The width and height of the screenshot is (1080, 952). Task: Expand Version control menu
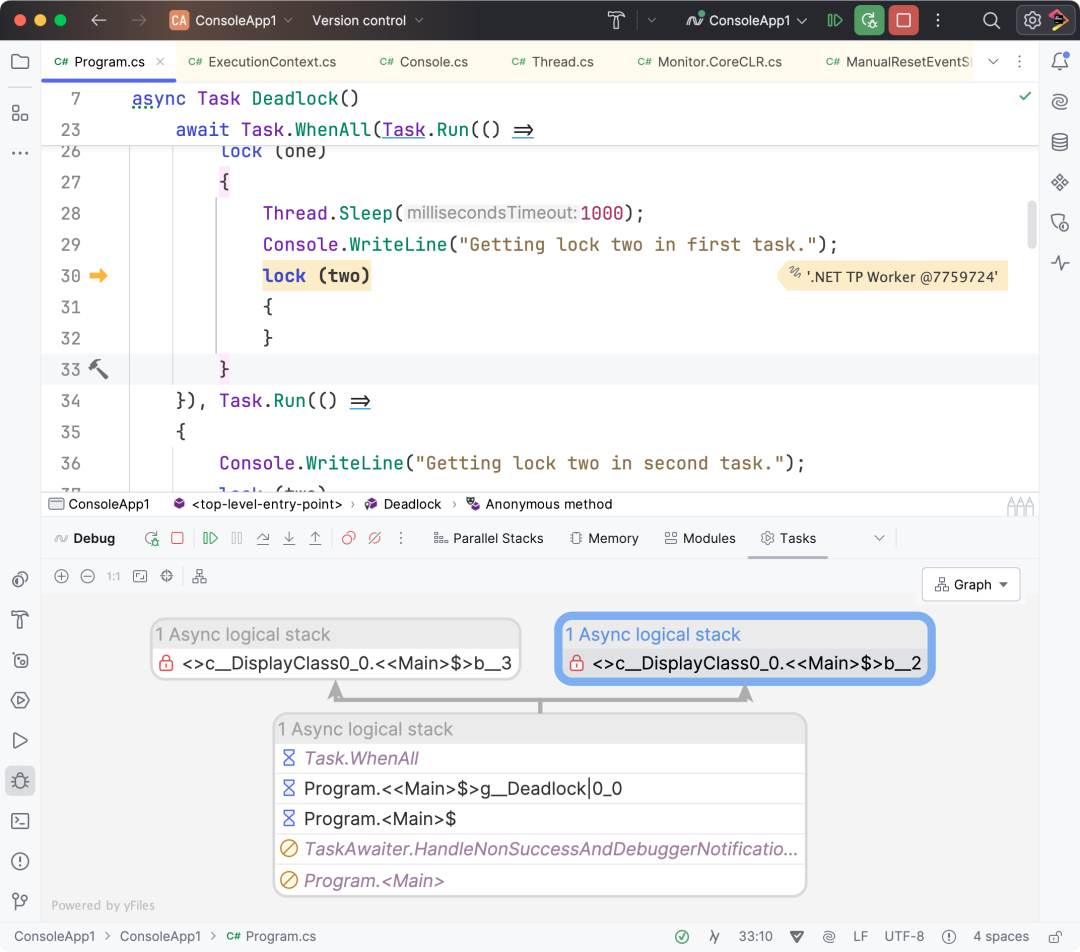click(367, 20)
